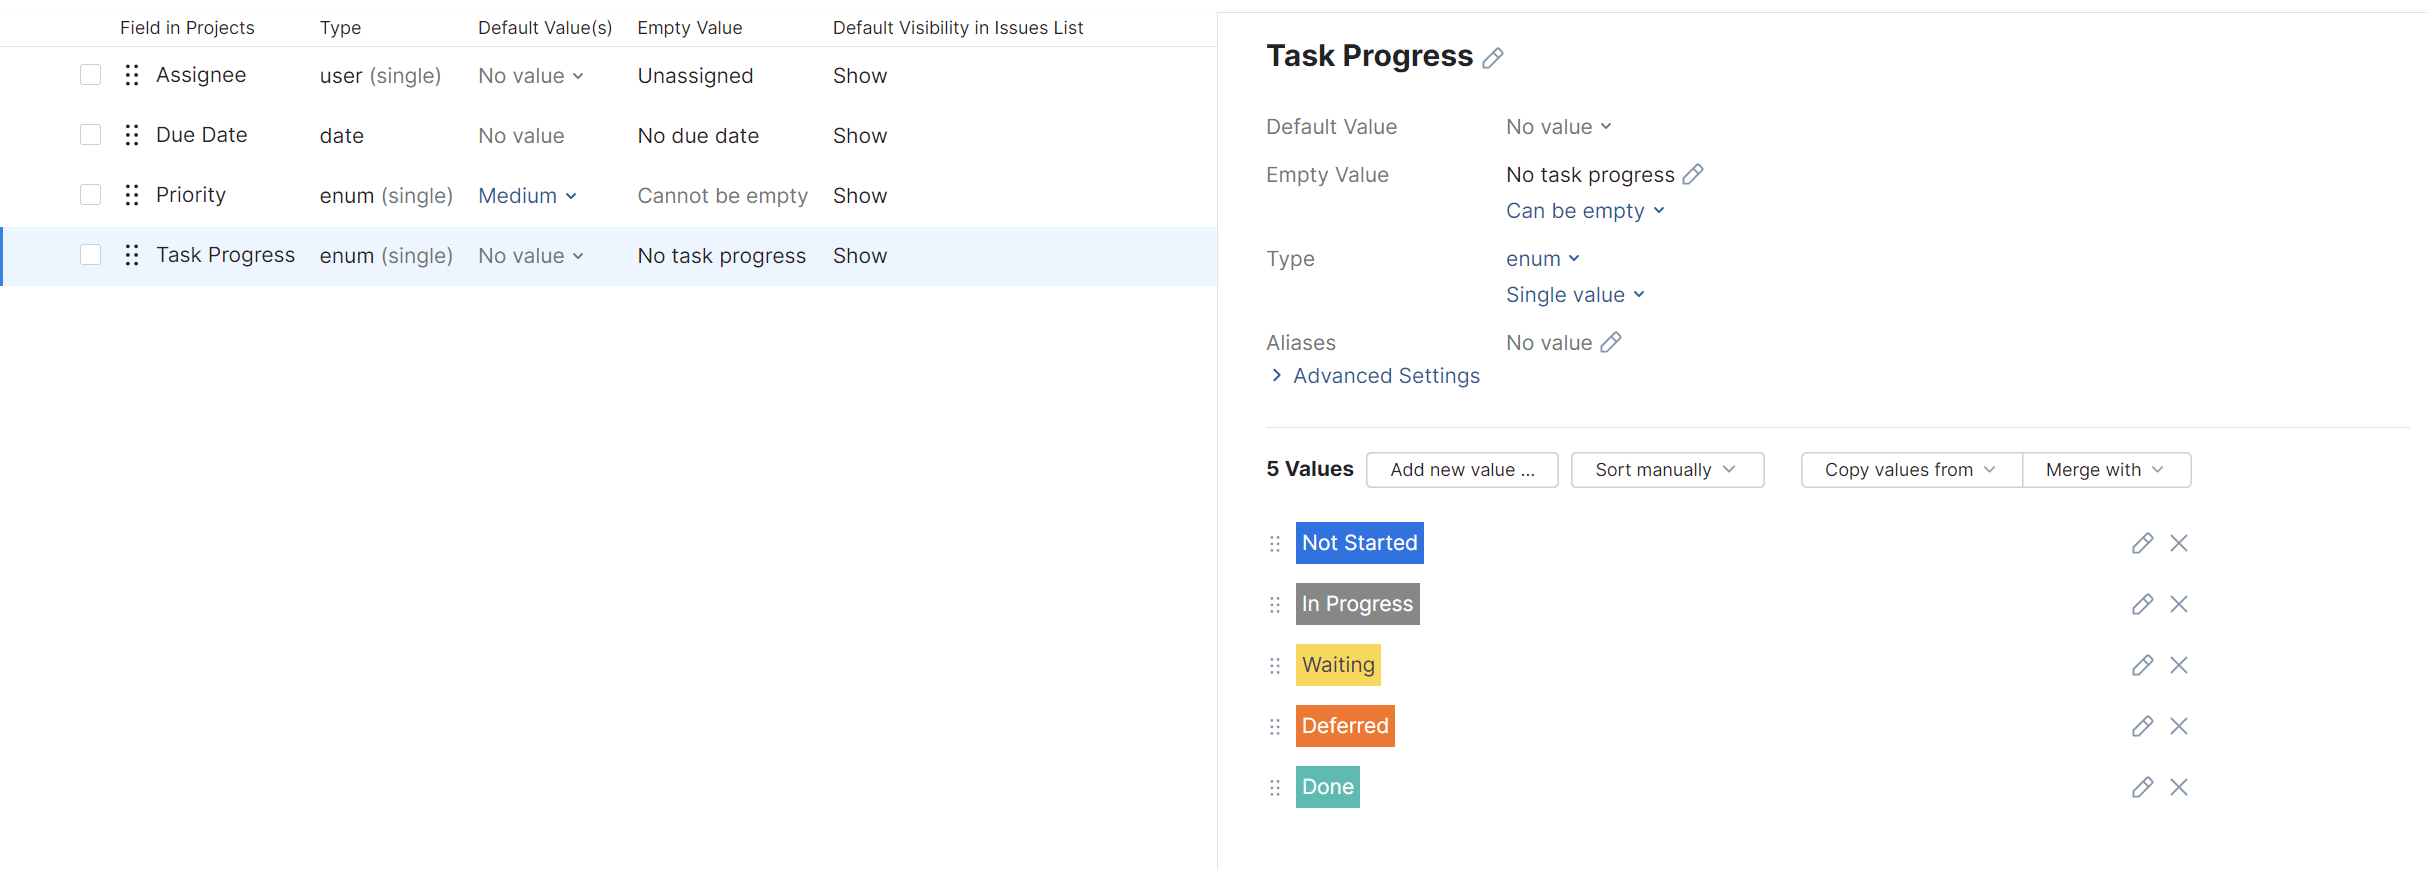Screen dimensions: 2428x870
Task: Open the Can be empty dropdown
Action: click(x=1585, y=211)
